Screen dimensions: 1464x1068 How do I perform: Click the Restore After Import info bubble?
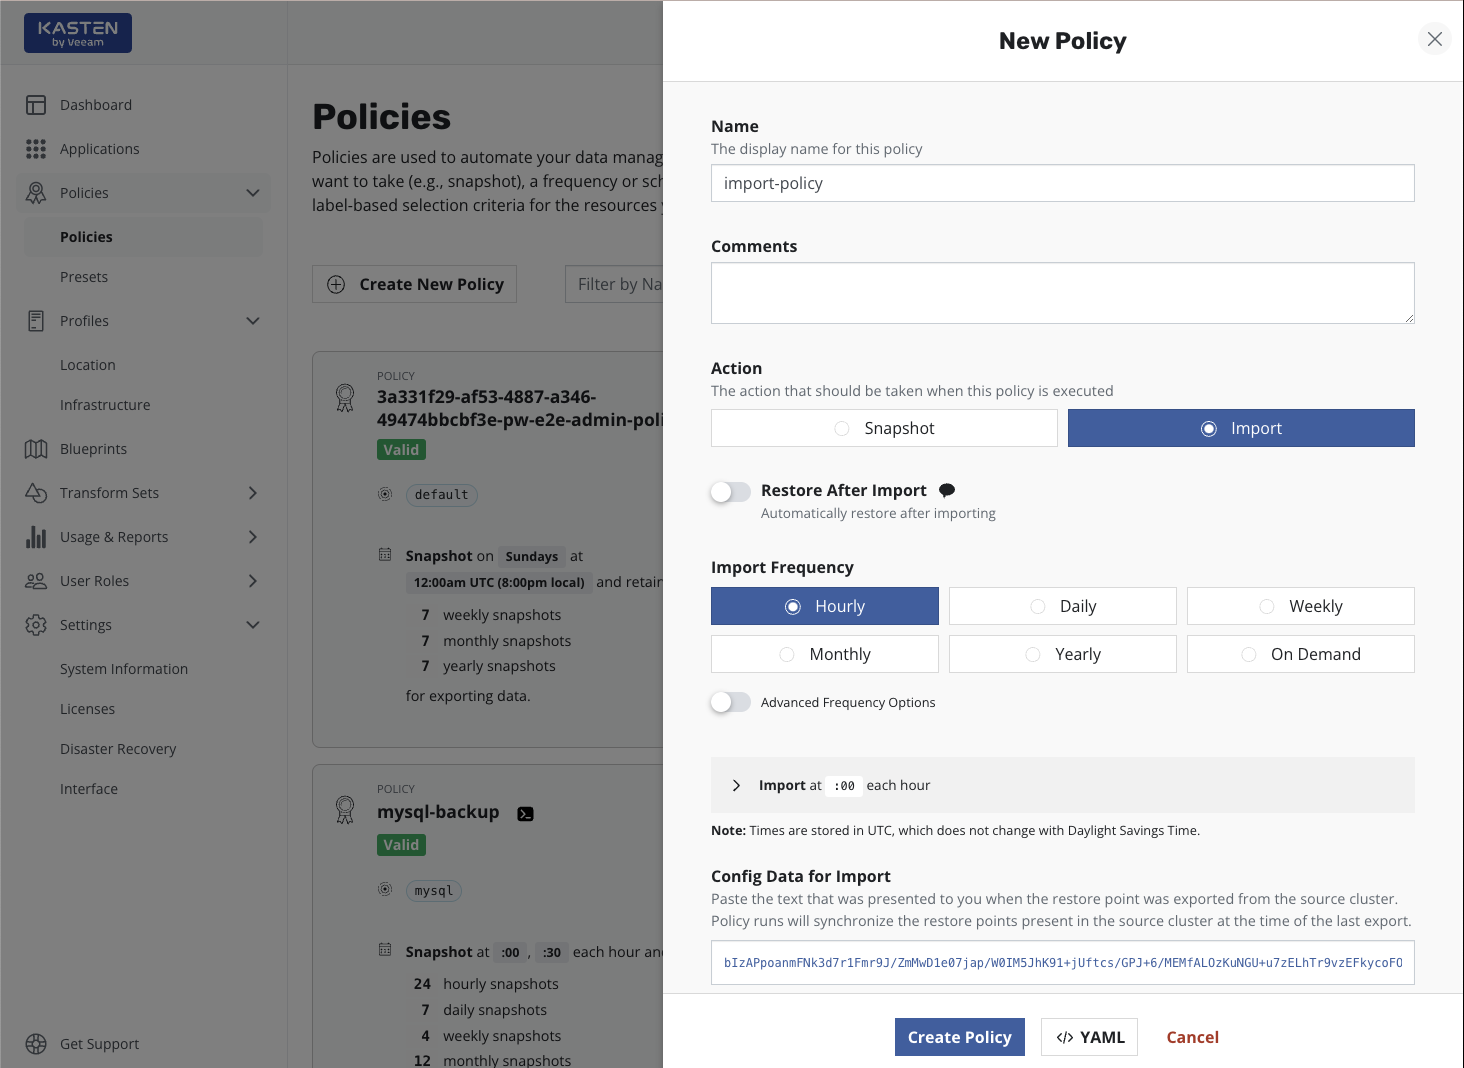point(947,490)
